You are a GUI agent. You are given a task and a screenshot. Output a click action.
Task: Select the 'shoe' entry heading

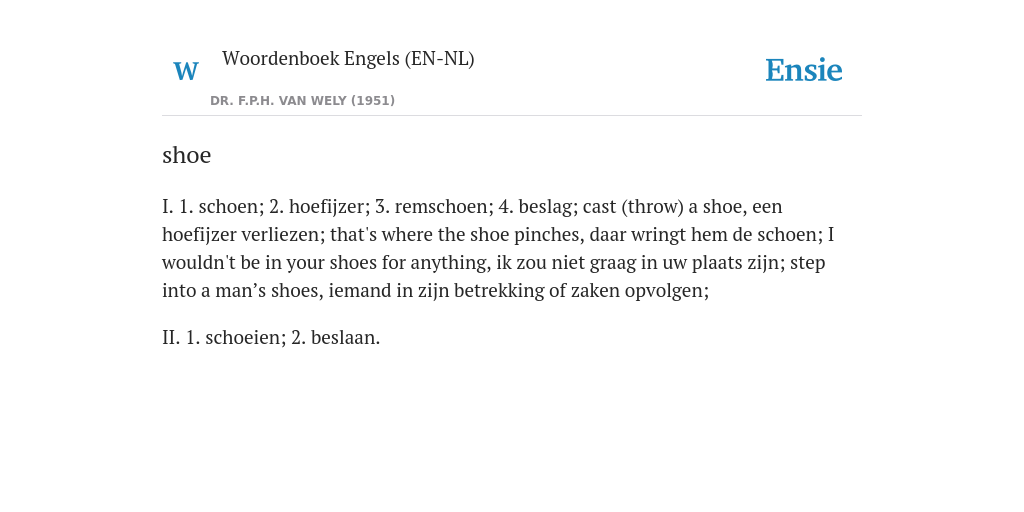click(x=187, y=155)
